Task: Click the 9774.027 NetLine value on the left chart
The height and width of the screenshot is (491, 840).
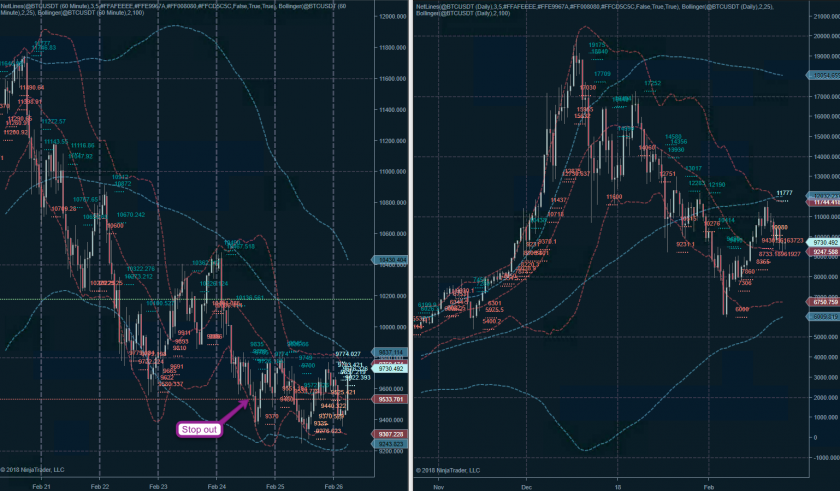Action: 348,354
